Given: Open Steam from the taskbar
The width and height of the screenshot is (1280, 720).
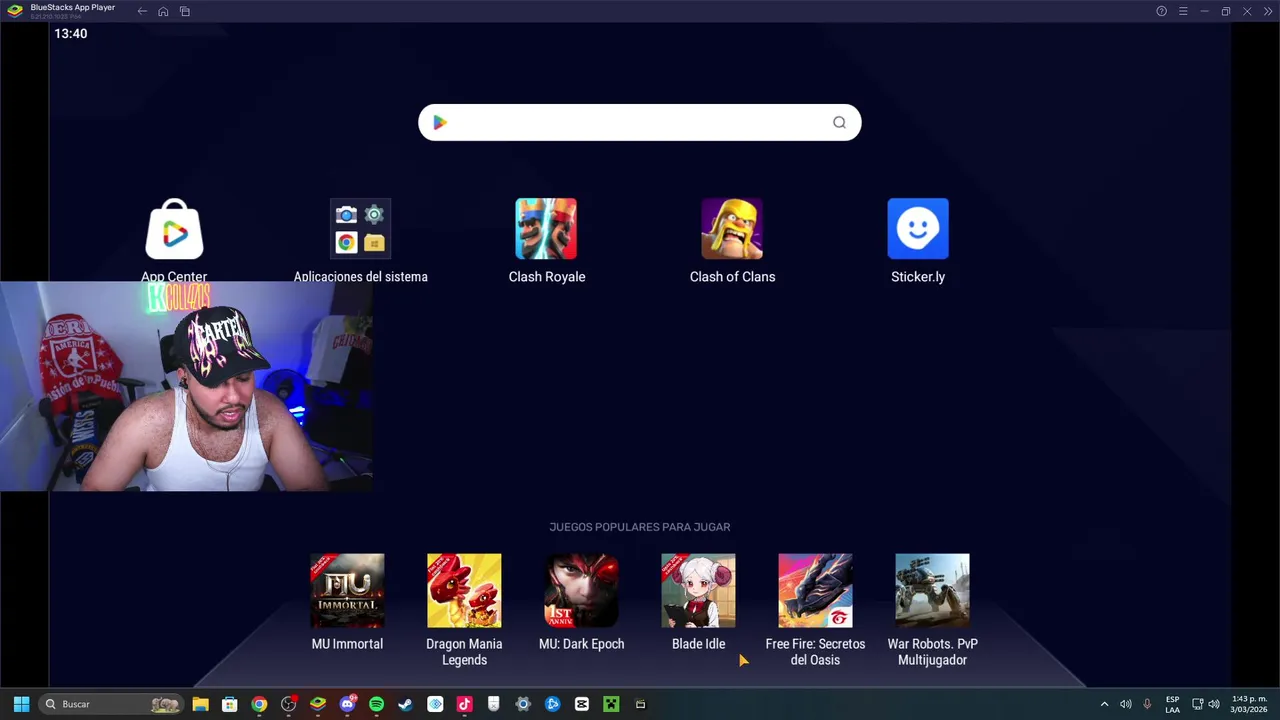Looking at the screenshot, I should tap(405, 704).
